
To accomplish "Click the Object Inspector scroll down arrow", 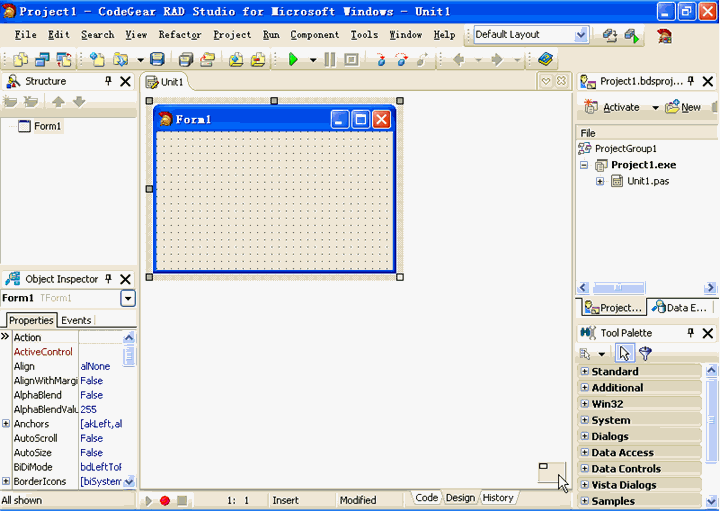I will coord(129,481).
